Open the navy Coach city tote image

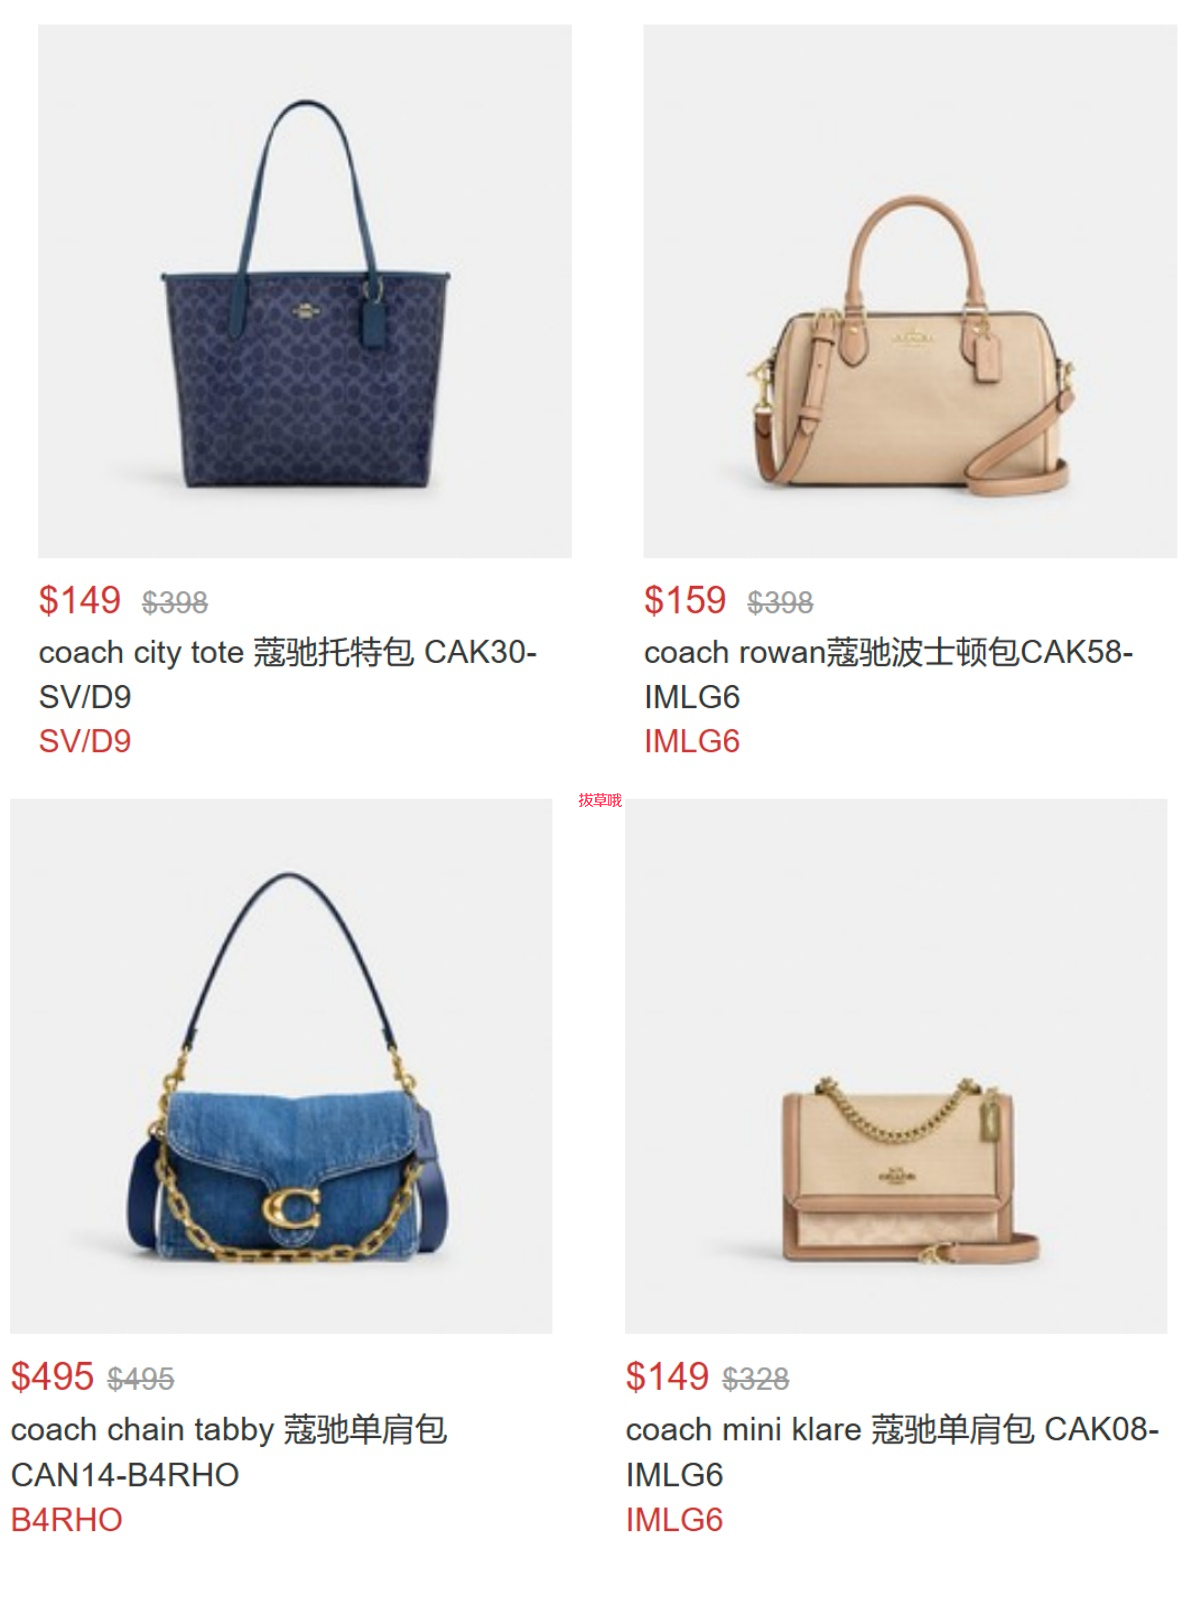click(305, 291)
